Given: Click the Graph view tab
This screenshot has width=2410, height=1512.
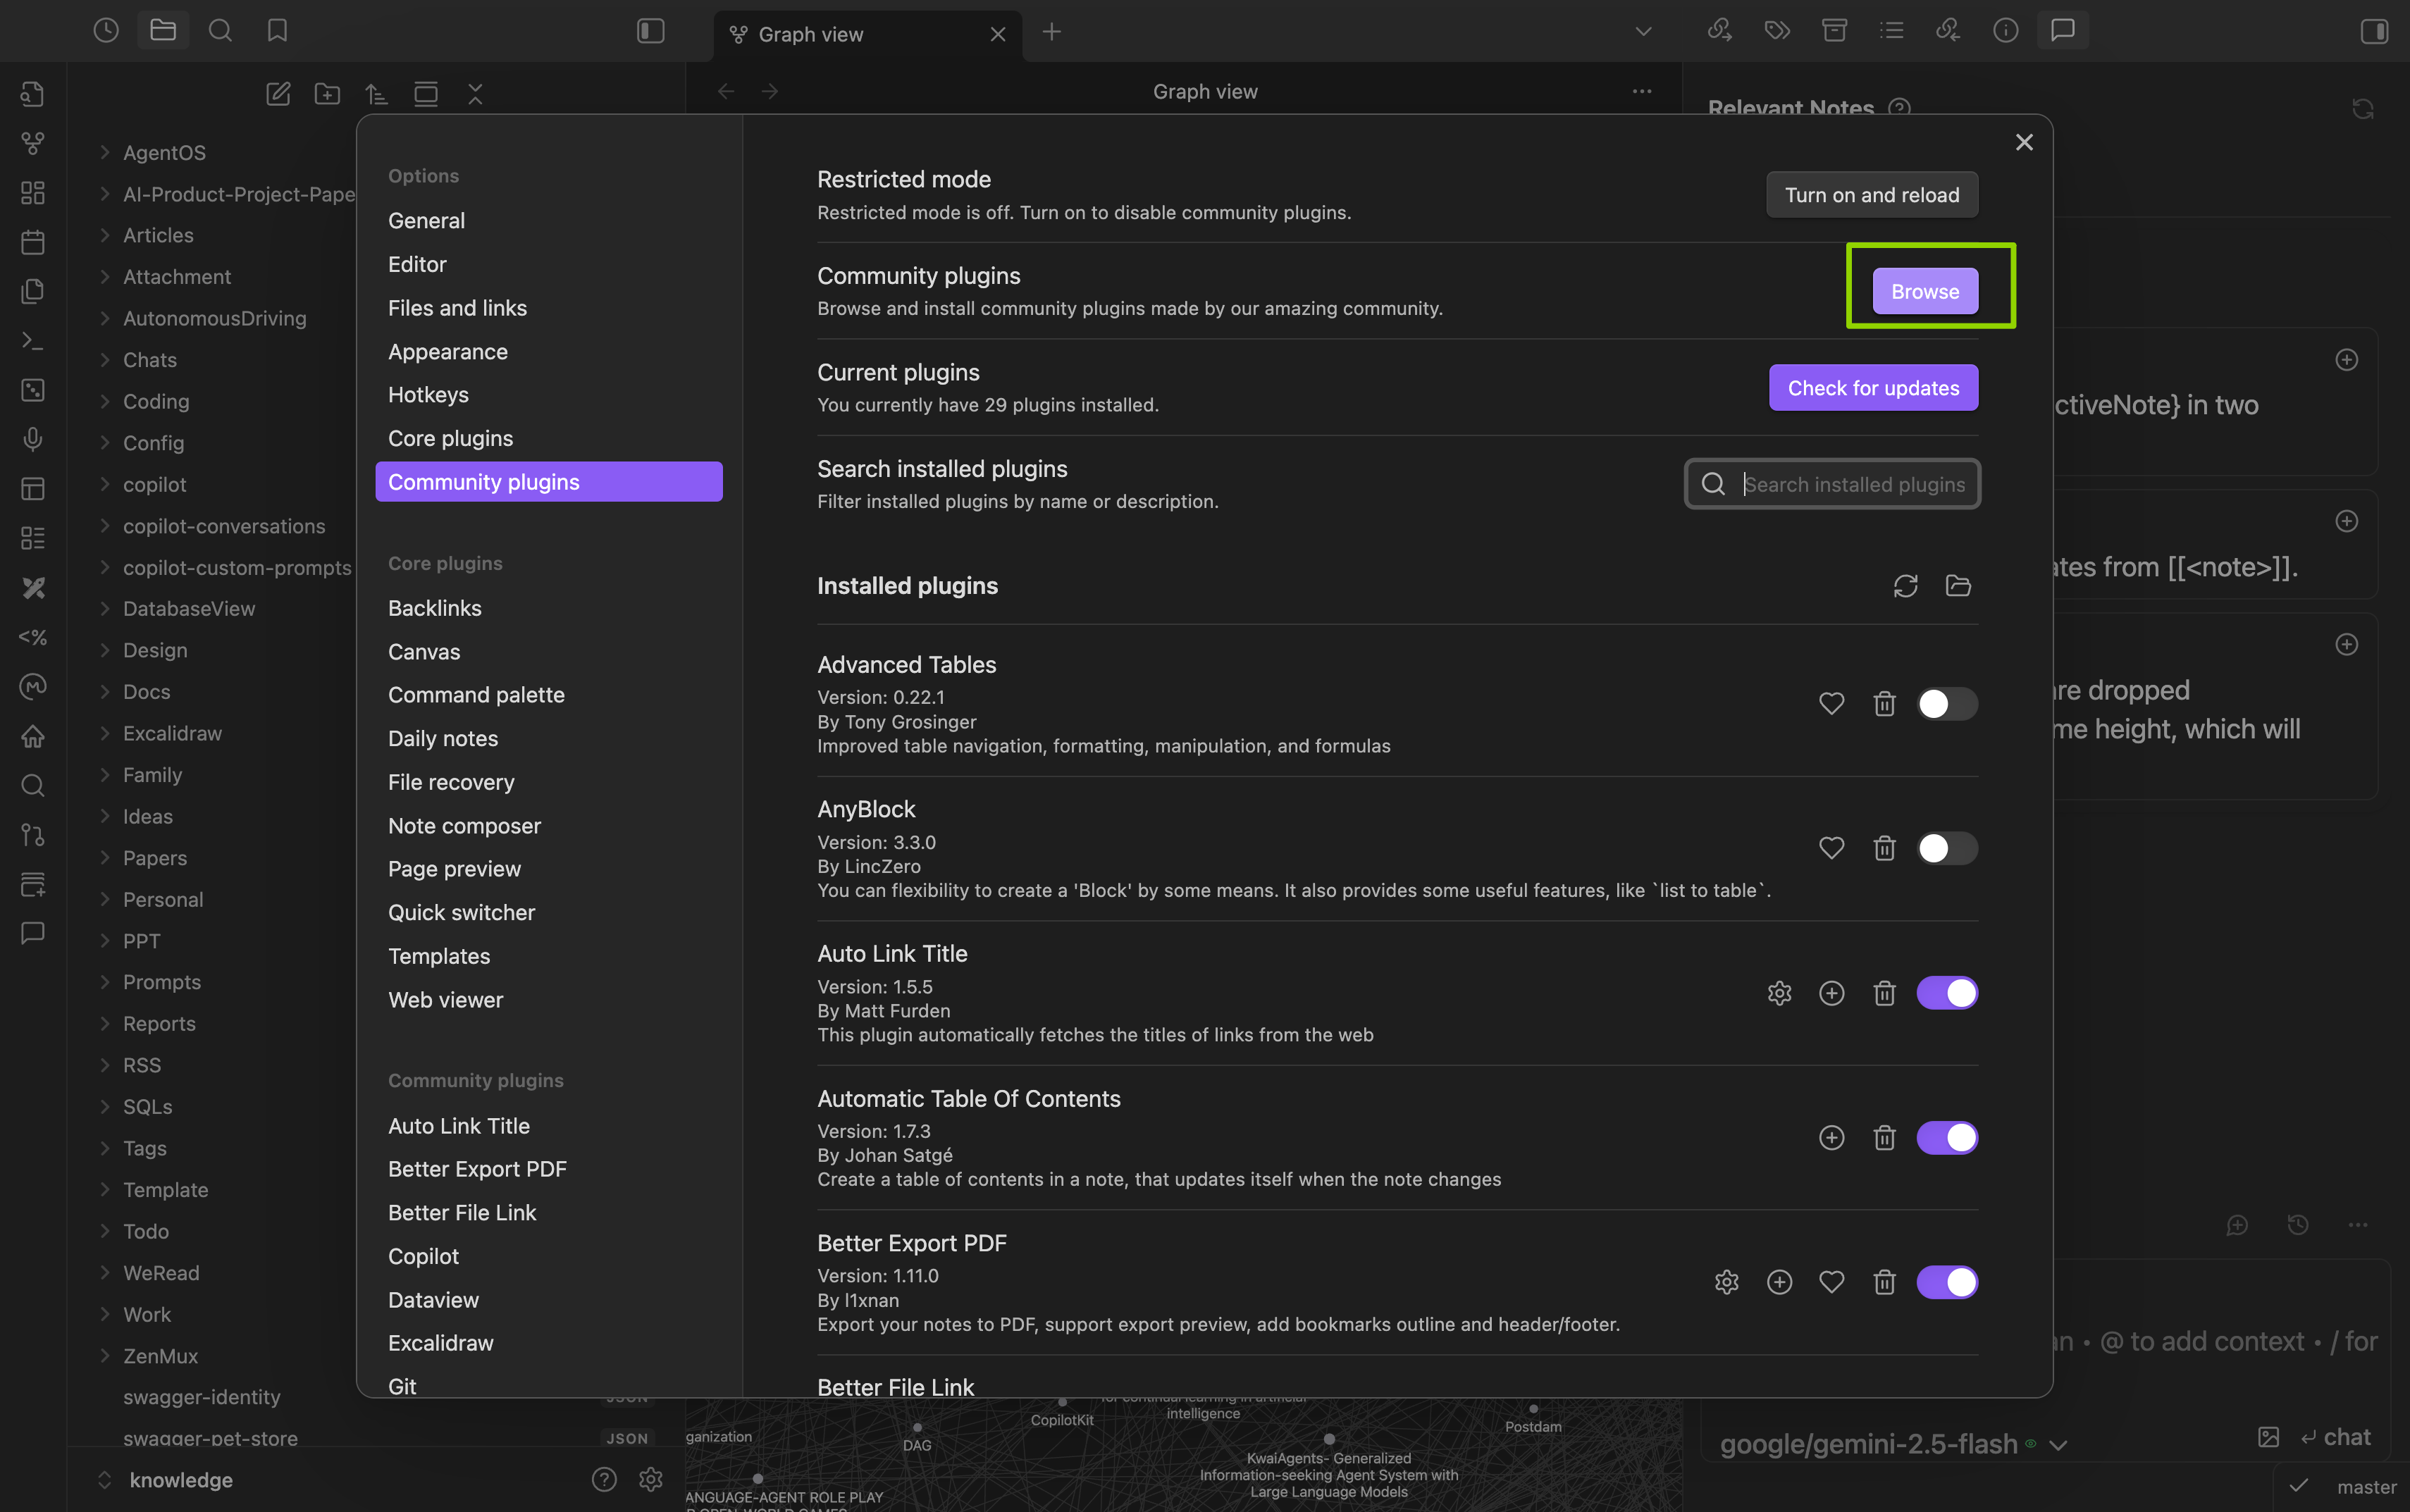Looking at the screenshot, I should (x=868, y=35).
